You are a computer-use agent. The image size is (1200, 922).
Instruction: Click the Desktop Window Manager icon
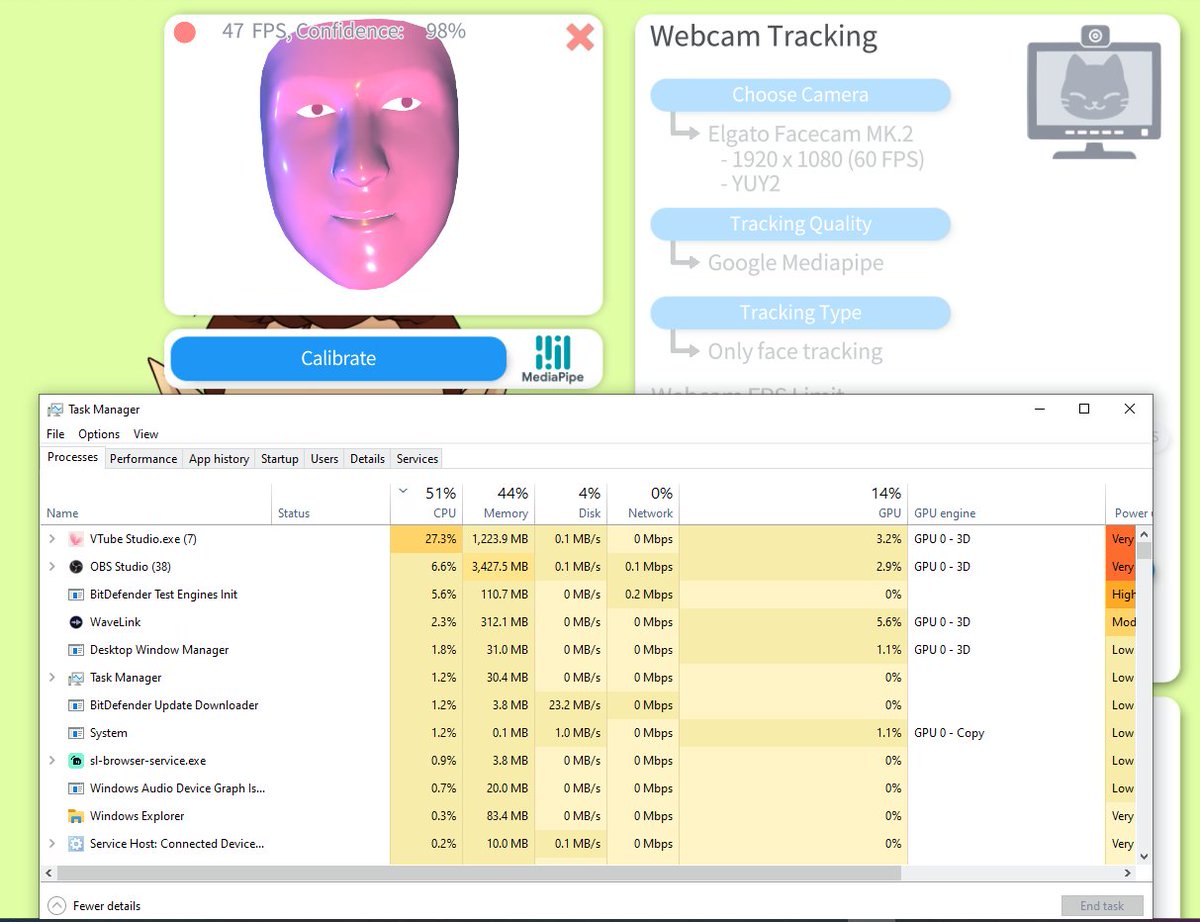pyautogui.click(x=76, y=650)
